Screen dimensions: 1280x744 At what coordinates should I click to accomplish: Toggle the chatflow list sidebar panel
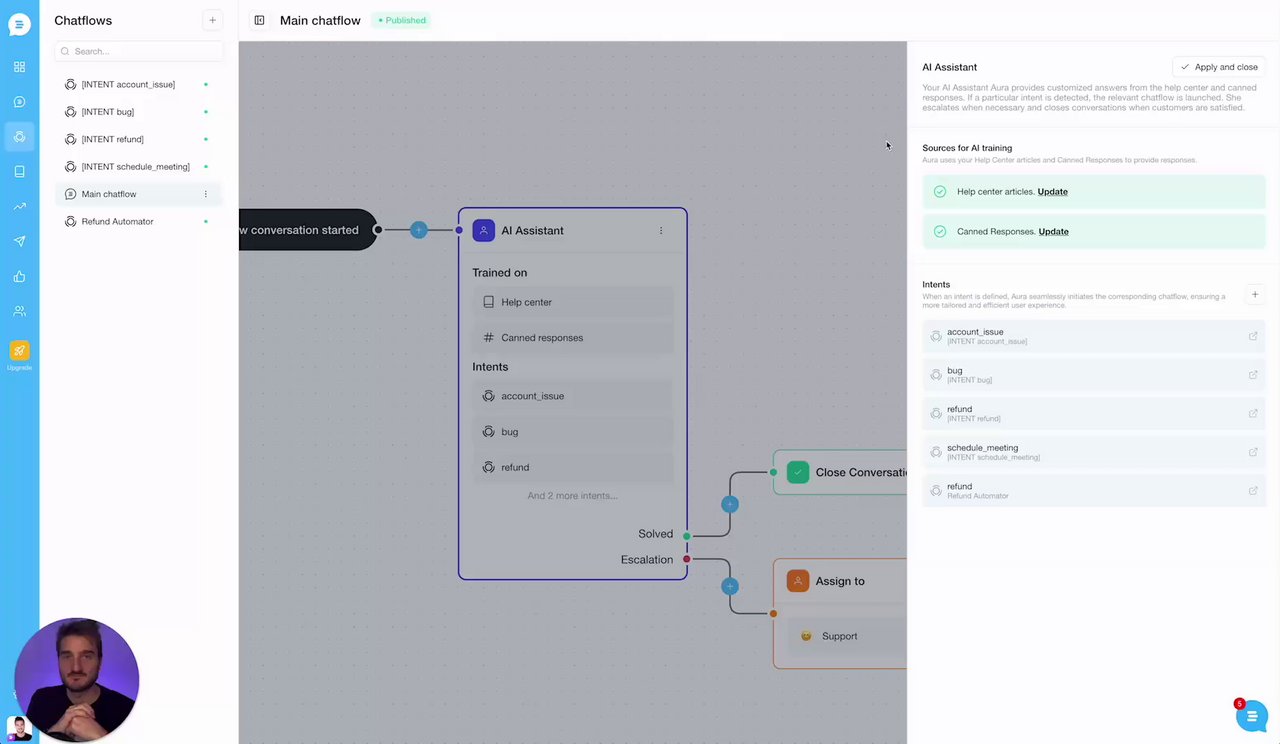point(259,20)
